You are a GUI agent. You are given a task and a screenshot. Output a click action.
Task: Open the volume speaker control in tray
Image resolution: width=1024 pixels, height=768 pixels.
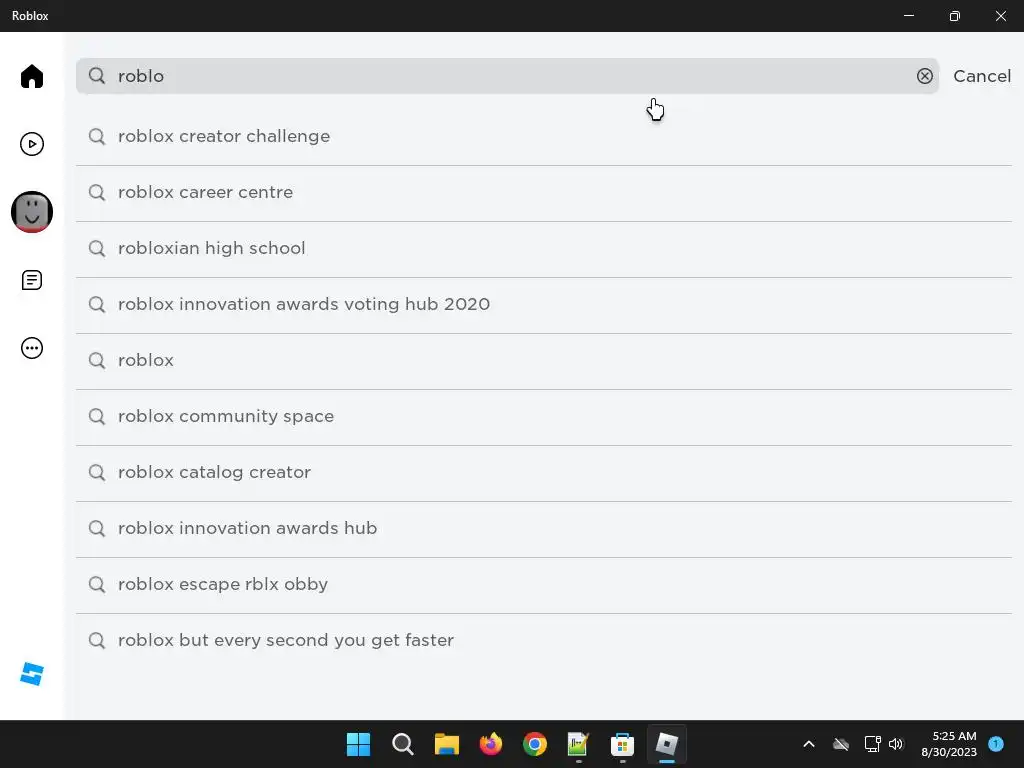[x=896, y=744]
